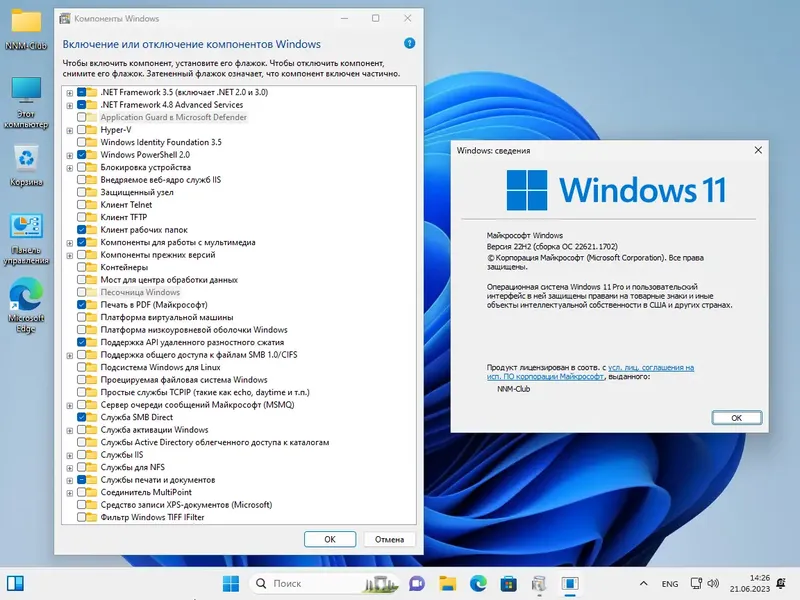This screenshot has height=600, width=800.
Task: Switch to the winver window taskbar icon
Action: pos(569,583)
